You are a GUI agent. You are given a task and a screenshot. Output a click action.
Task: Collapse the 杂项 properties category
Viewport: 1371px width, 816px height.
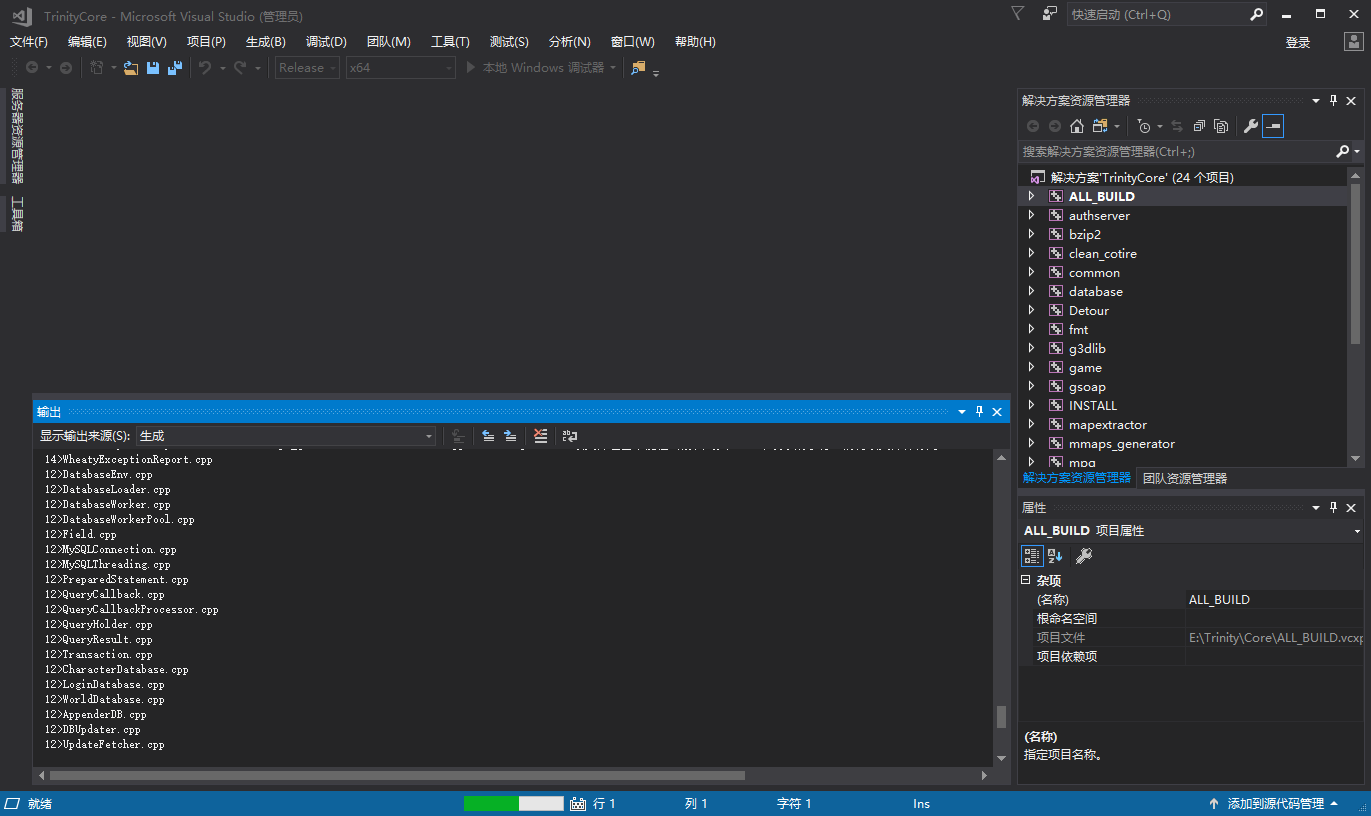point(1025,580)
